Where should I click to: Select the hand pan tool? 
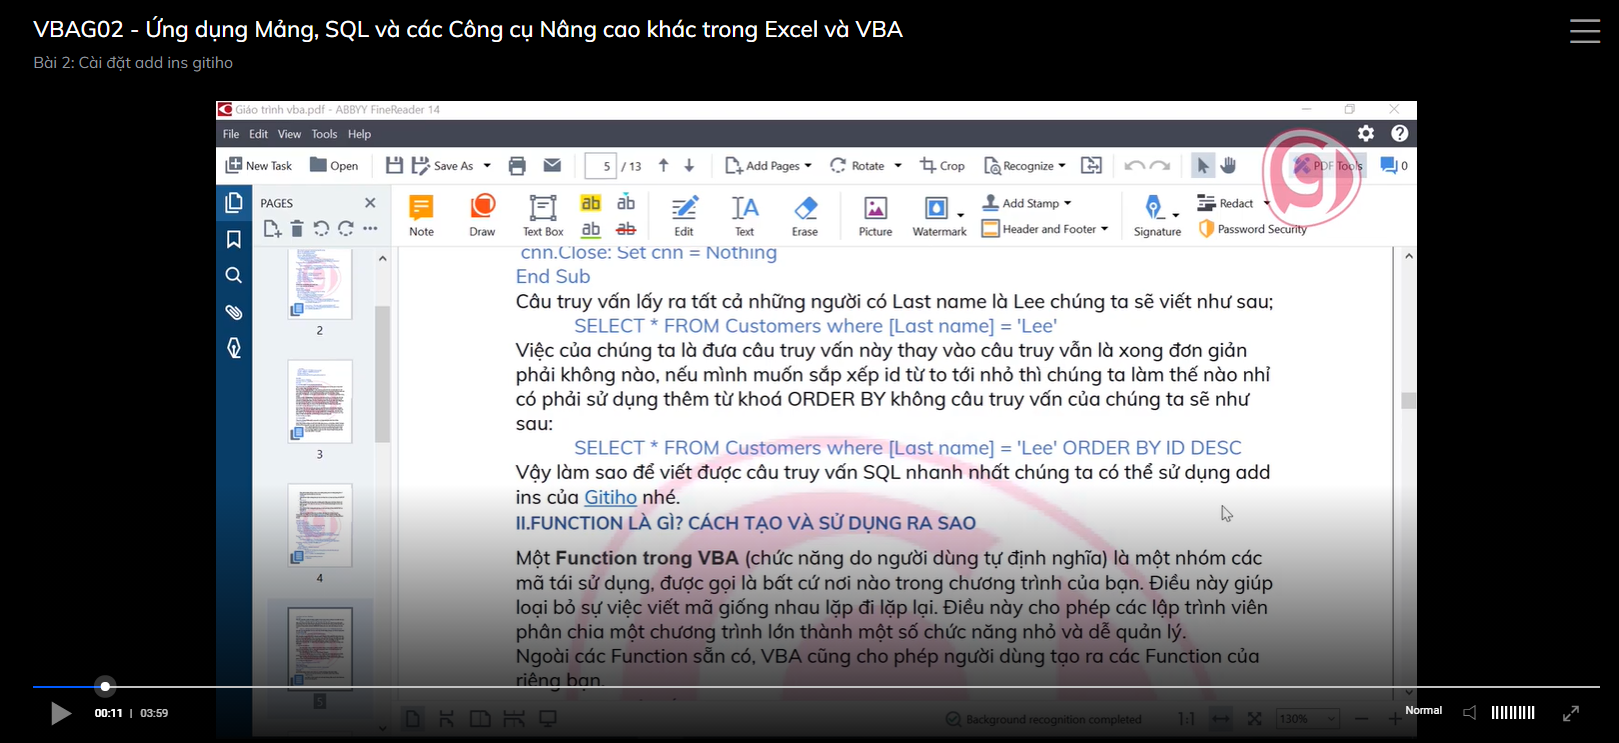coord(1228,166)
